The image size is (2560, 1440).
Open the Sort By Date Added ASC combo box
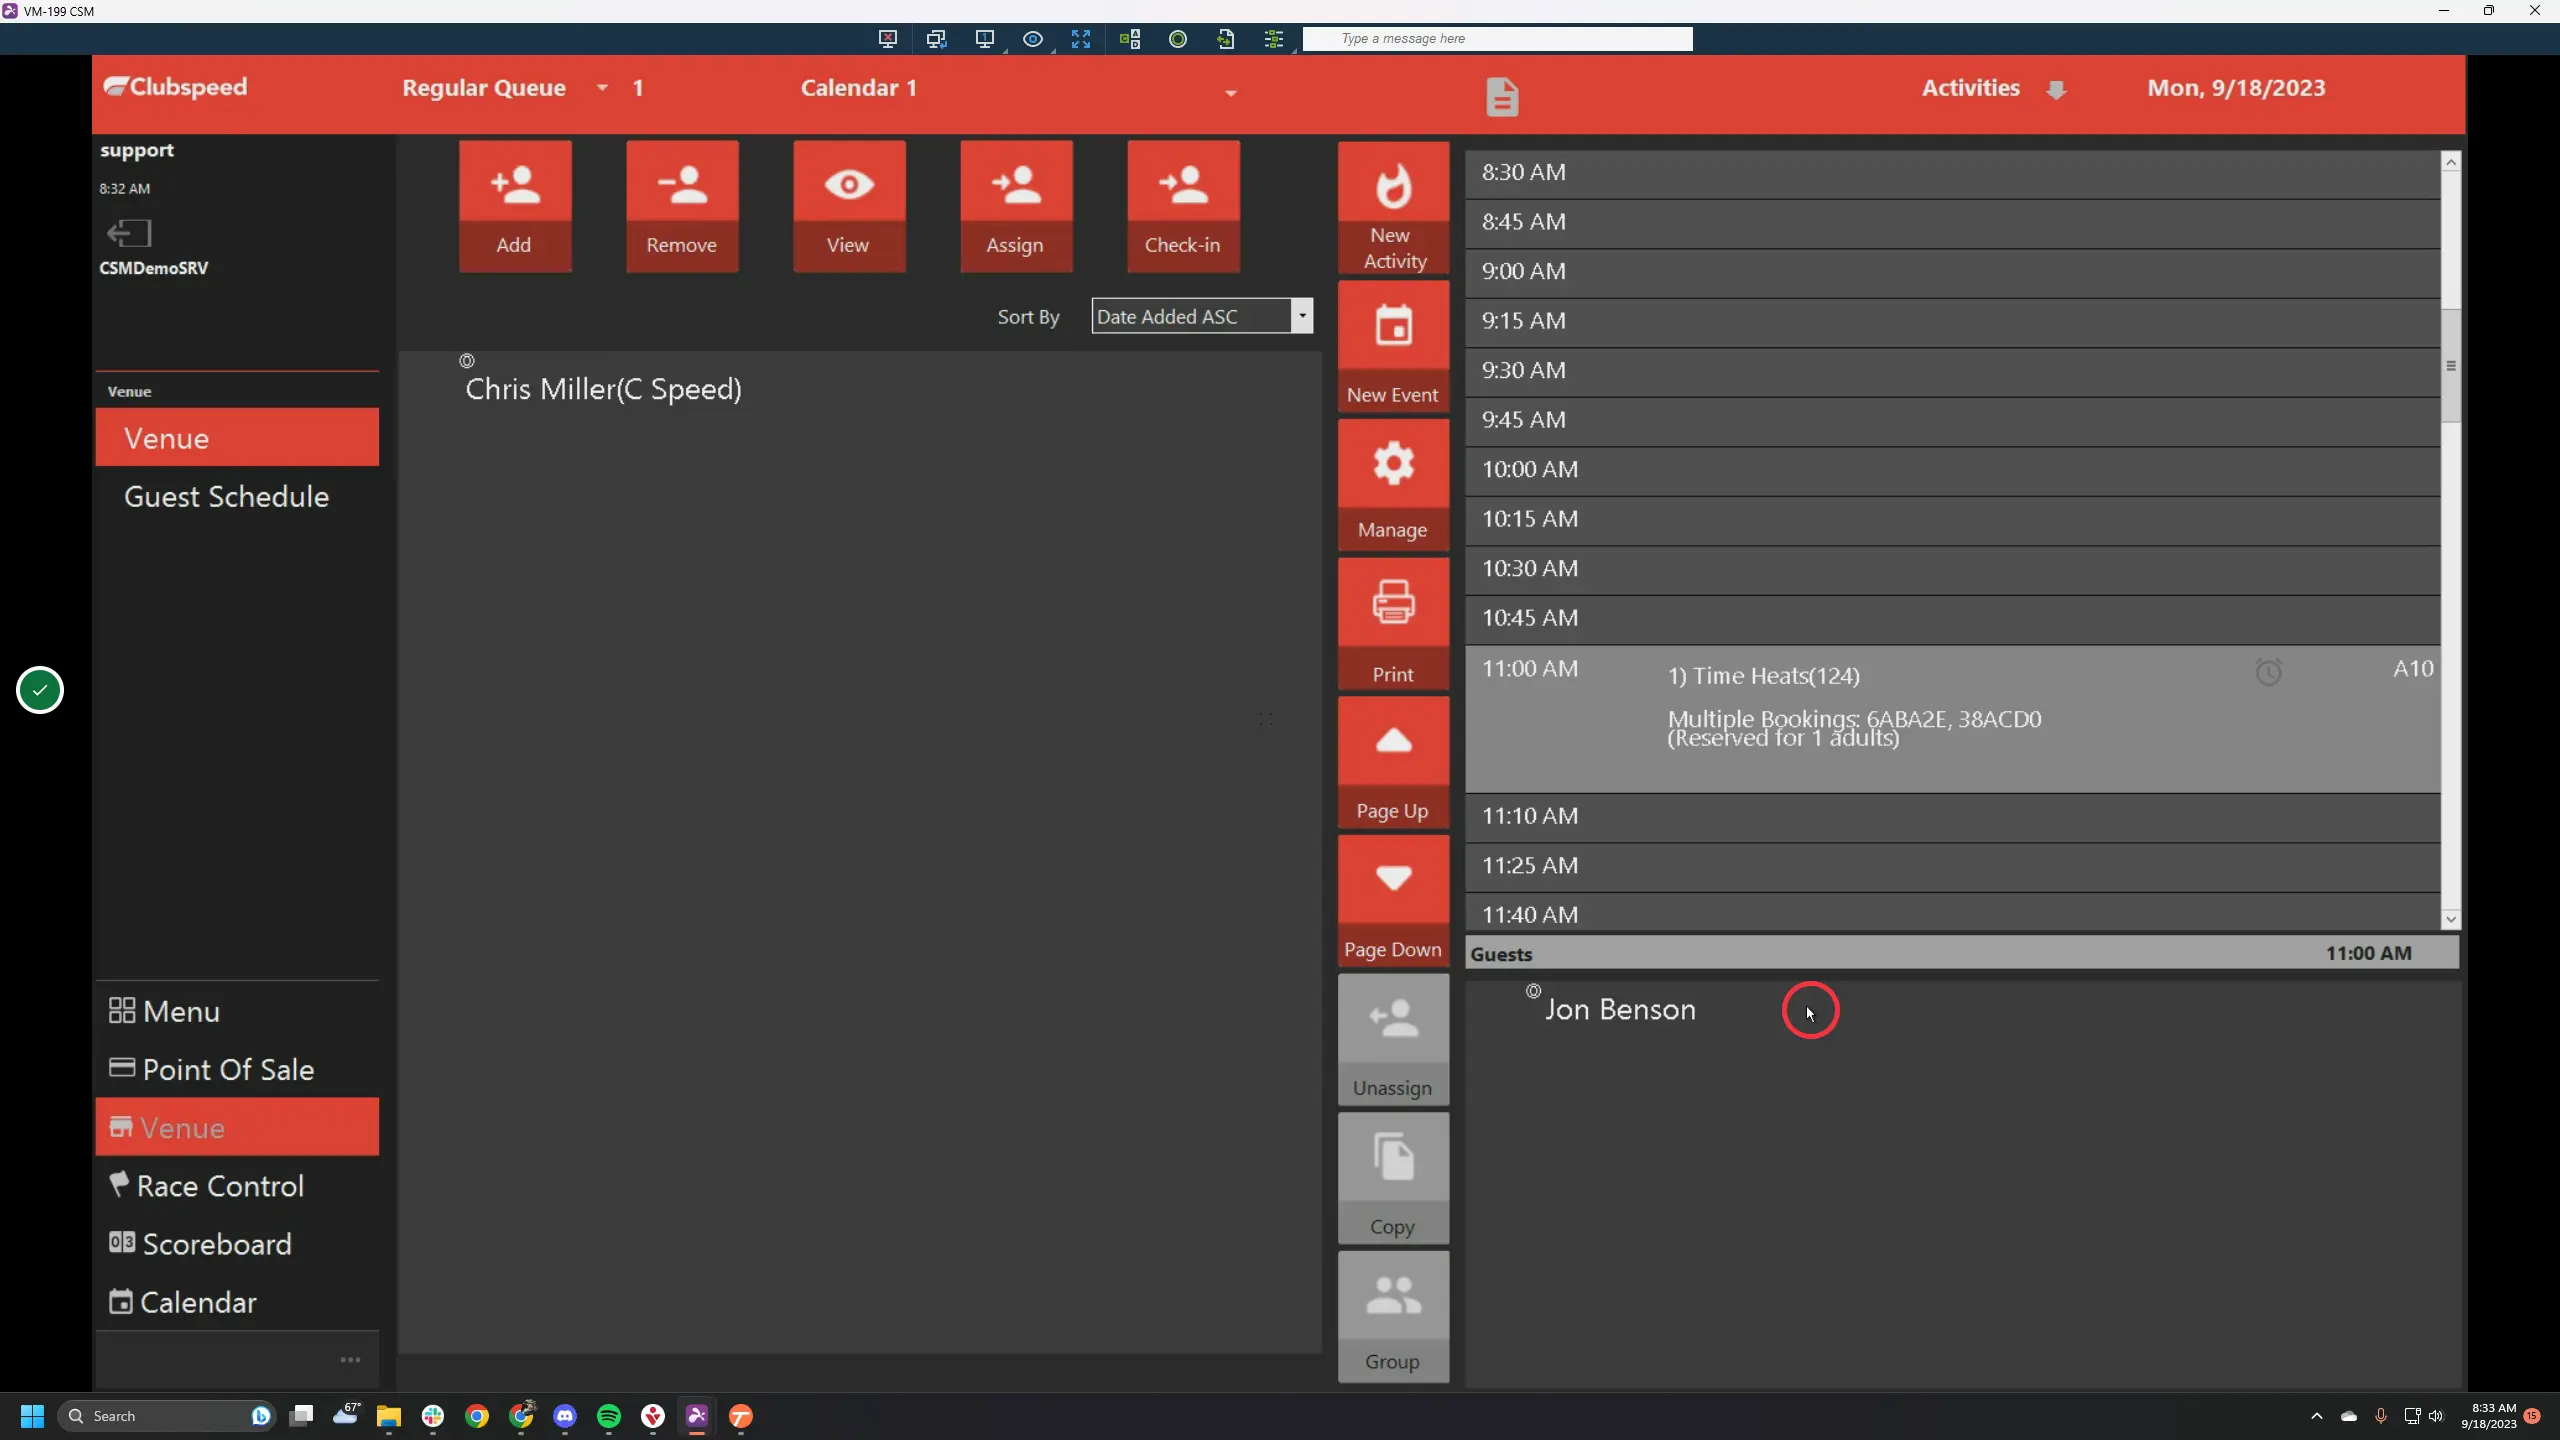1202,316
